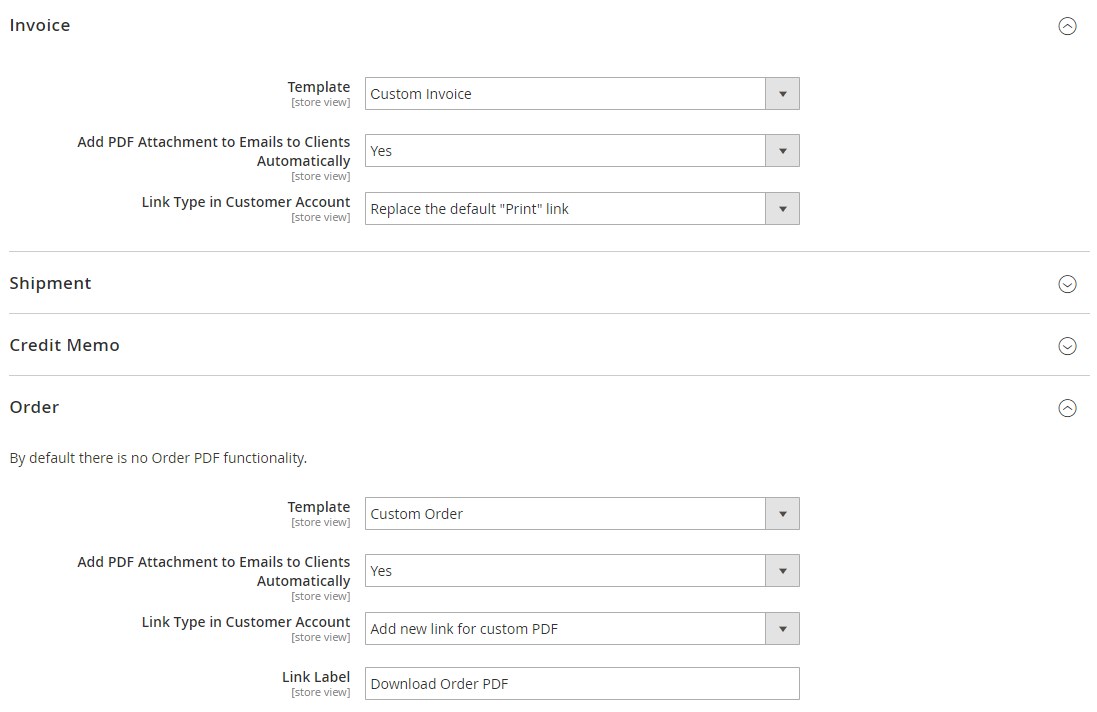Collapse the Order section chevron icon

point(1067,408)
